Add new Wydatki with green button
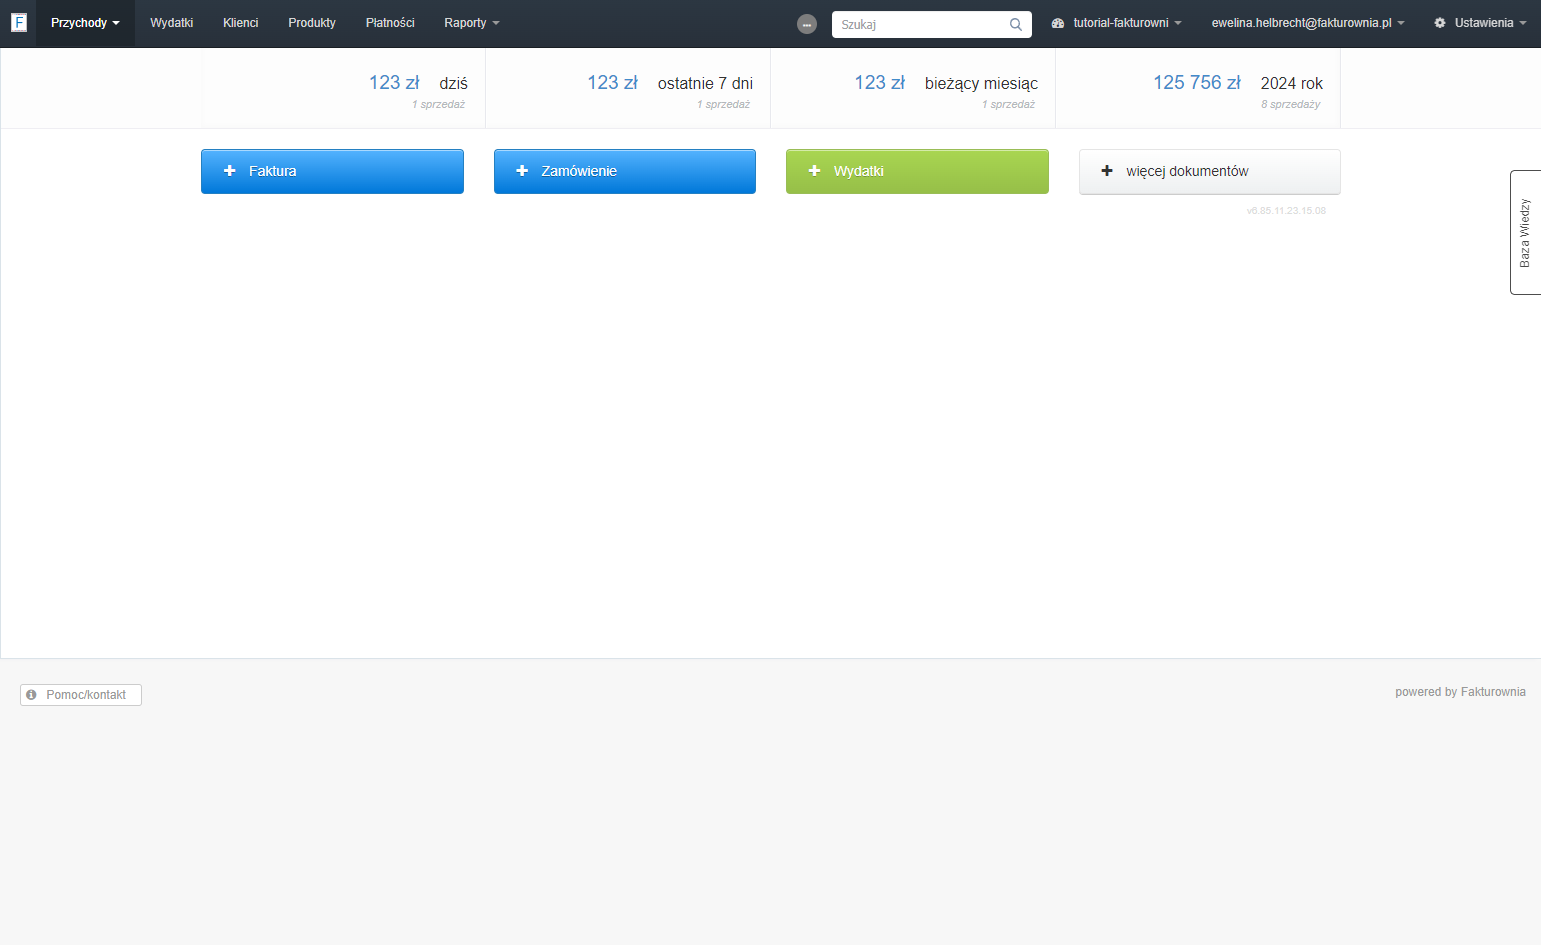The height and width of the screenshot is (945, 1541). tap(917, 171)
